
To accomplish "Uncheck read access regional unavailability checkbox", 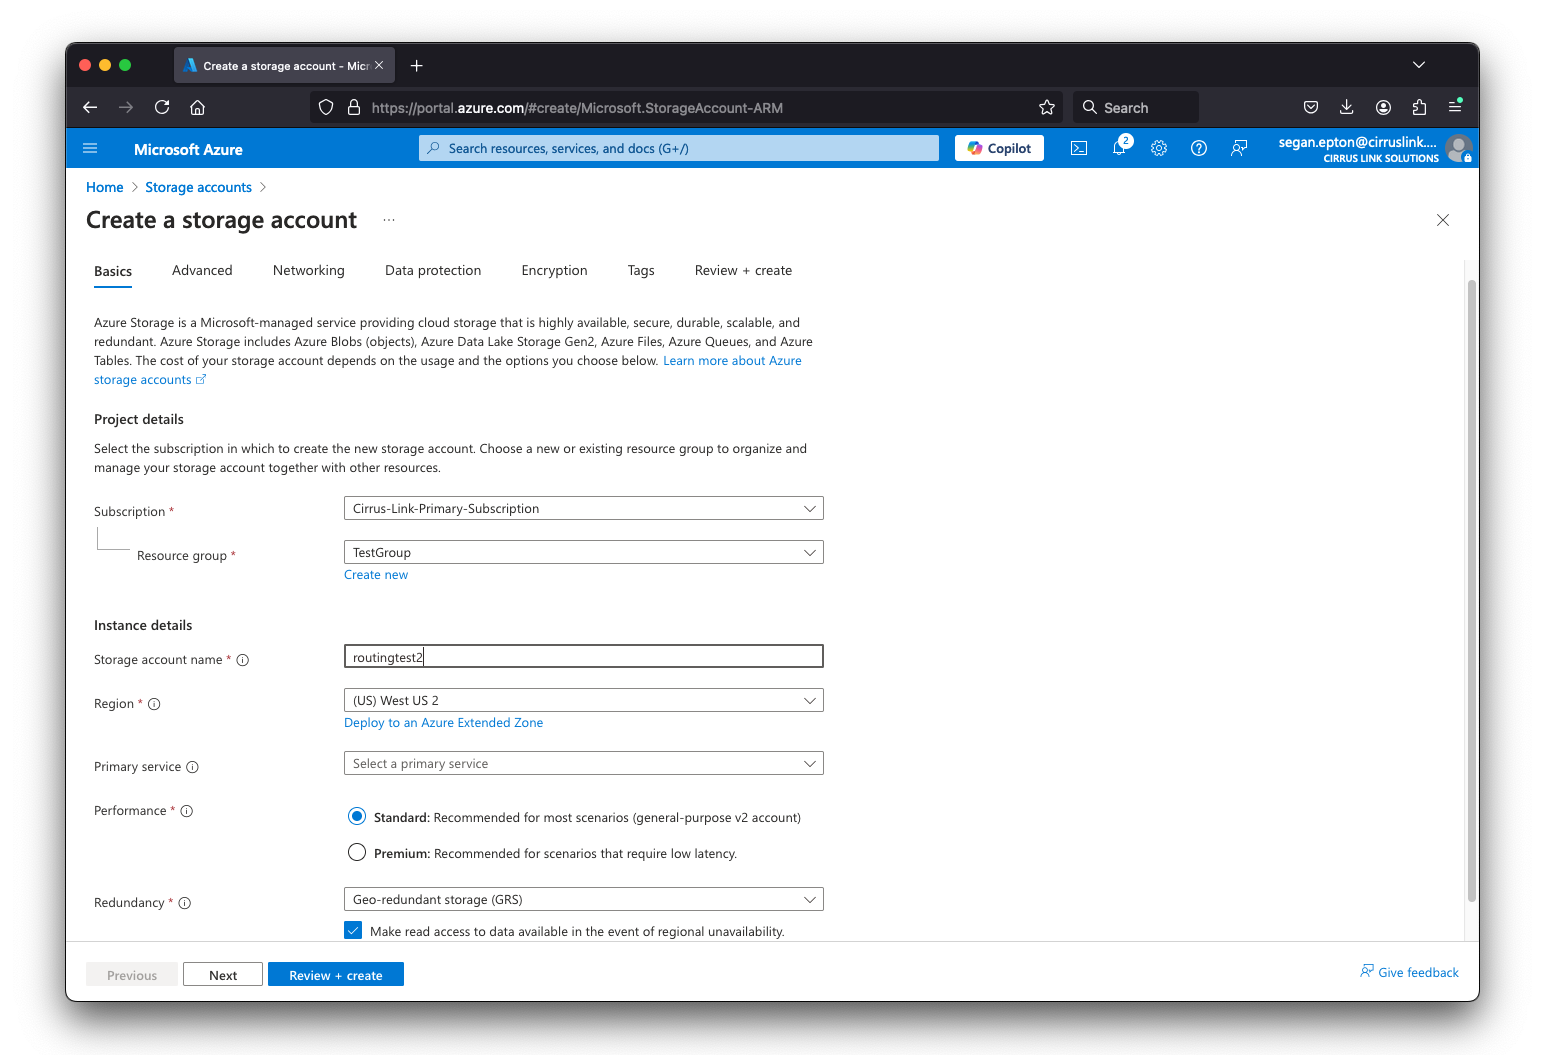I will point(353,930).
